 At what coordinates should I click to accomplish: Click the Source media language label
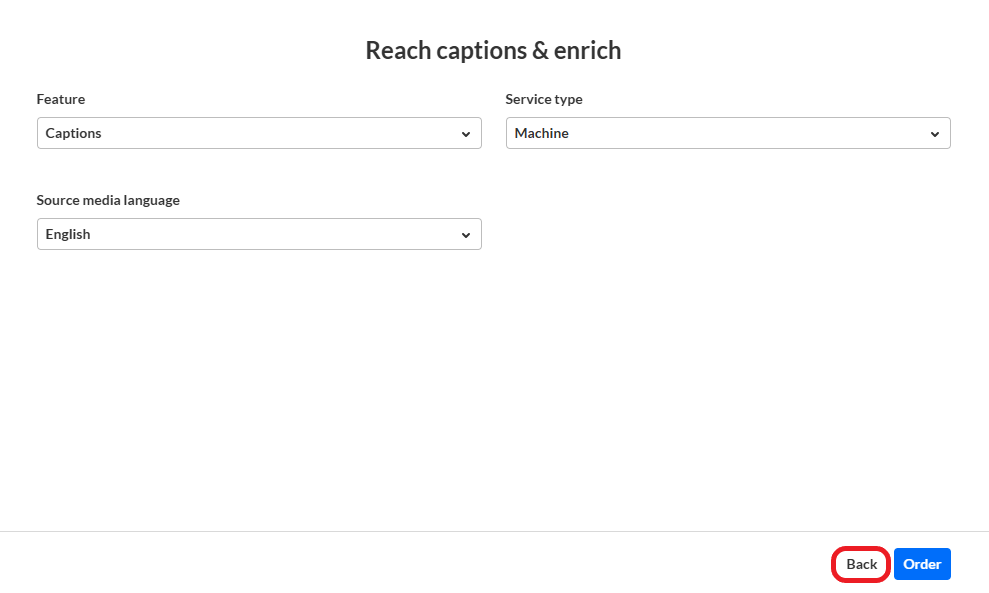click(x=108, y=200)
